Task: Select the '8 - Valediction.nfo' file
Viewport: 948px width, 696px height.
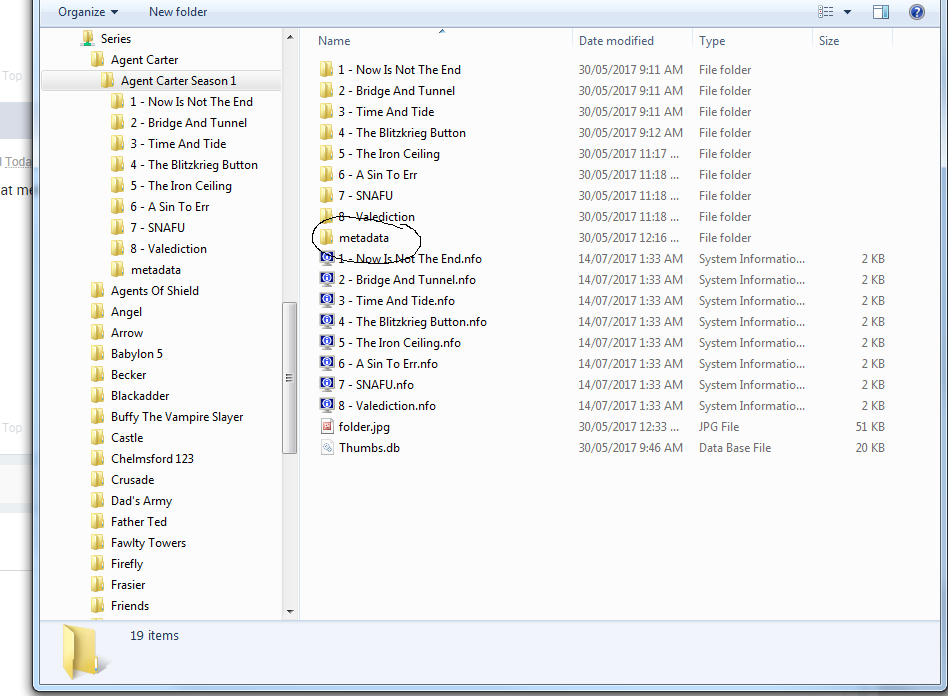Action: [386, 406]
